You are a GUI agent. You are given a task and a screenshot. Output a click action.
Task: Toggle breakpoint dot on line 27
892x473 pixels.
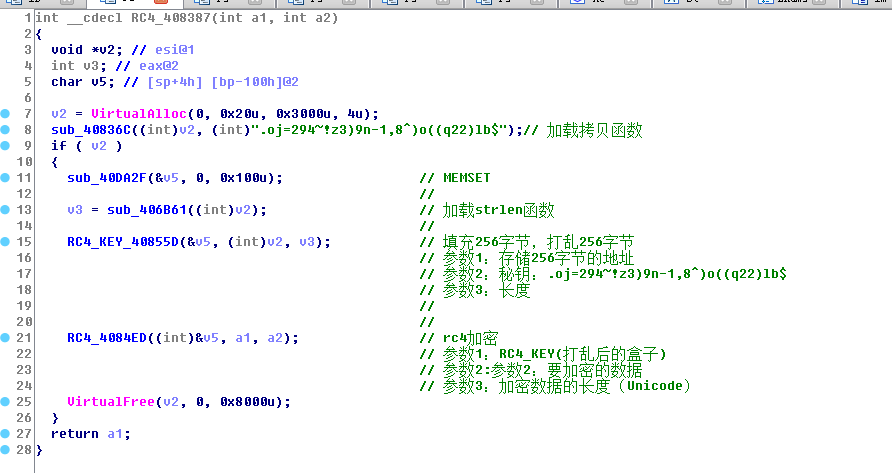5,433
